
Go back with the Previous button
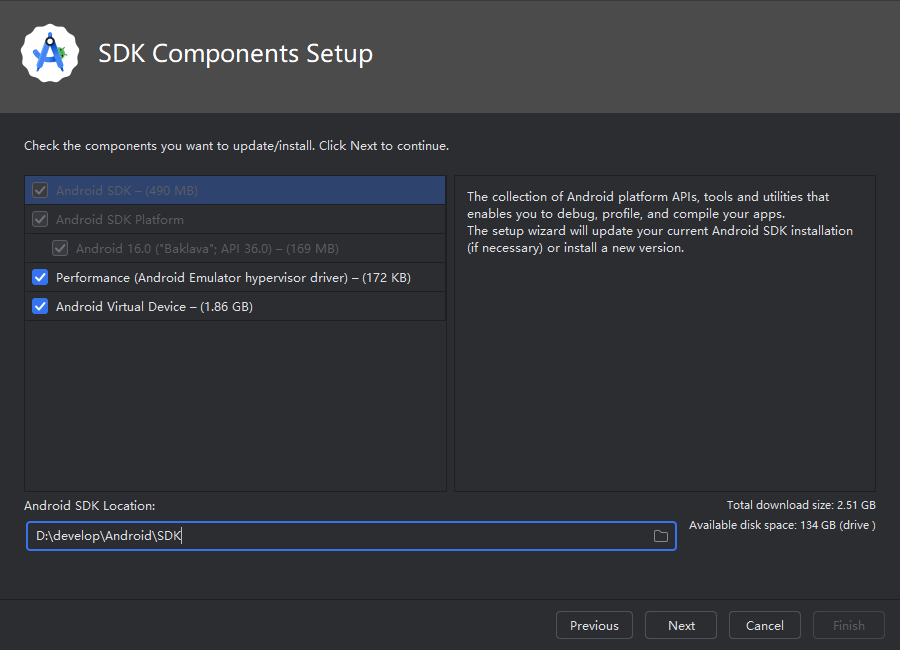[594, 625]
